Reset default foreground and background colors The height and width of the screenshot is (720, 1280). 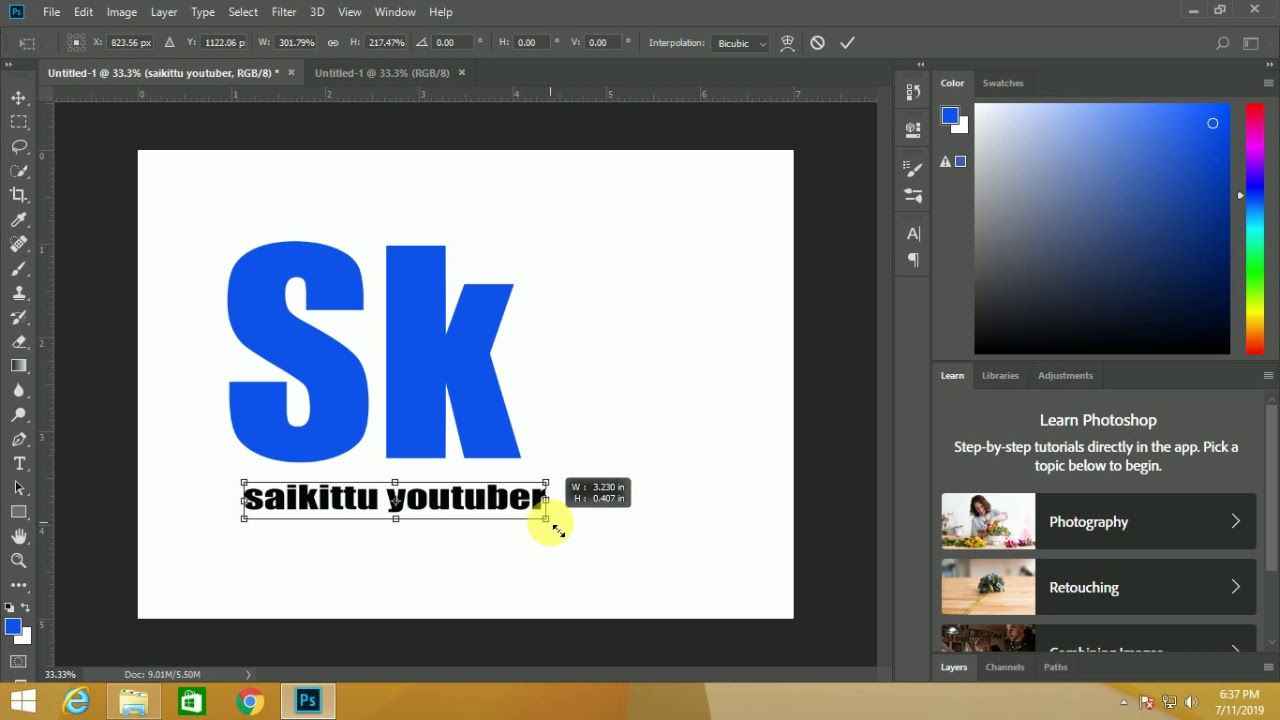(x=9, y=607)
